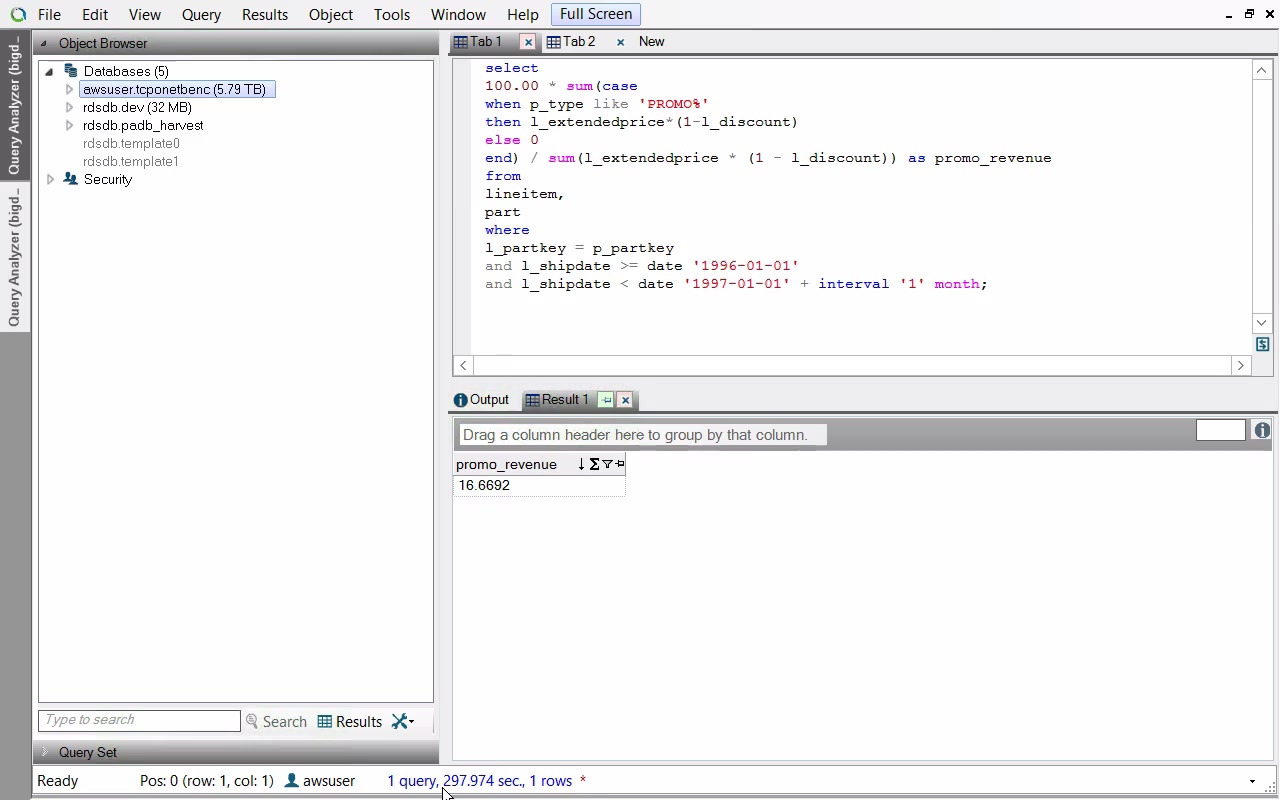
Task: Open the search tools wrench dropdown
Action: click(403, 721)
